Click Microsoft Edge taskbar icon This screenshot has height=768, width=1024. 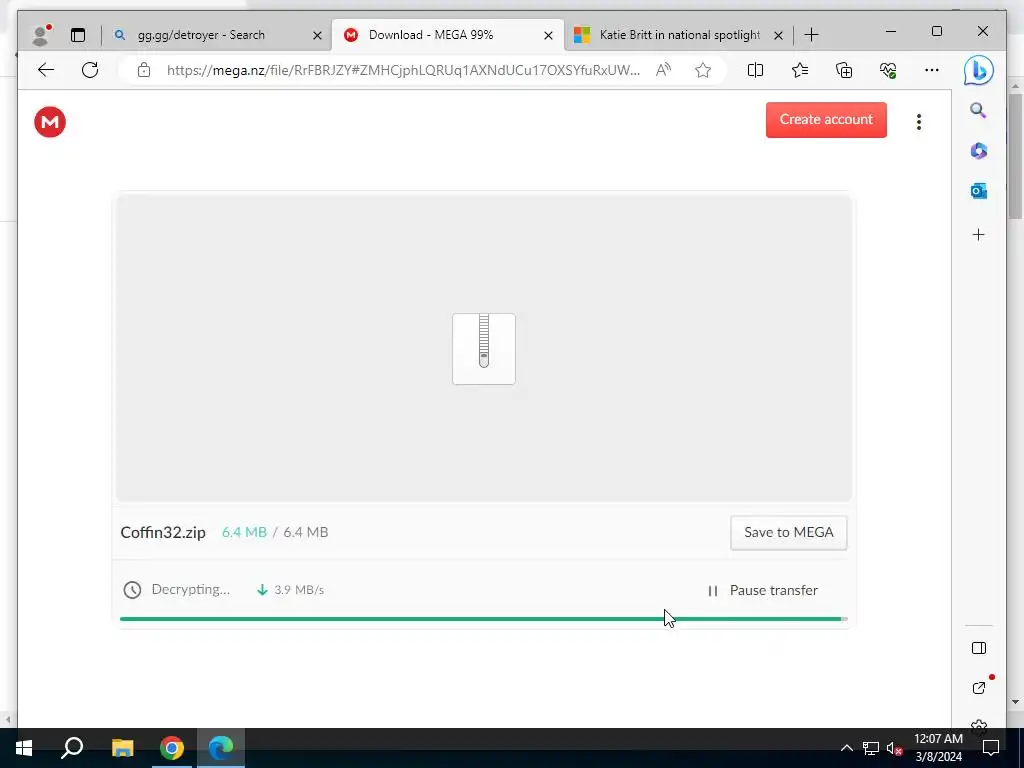pyautogui.click(x=221, y=748)
